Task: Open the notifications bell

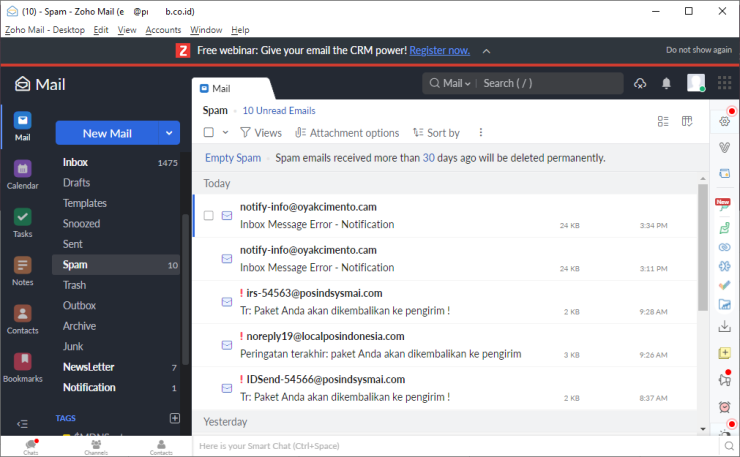Action: pyautogui.click(x=666, y=84)
